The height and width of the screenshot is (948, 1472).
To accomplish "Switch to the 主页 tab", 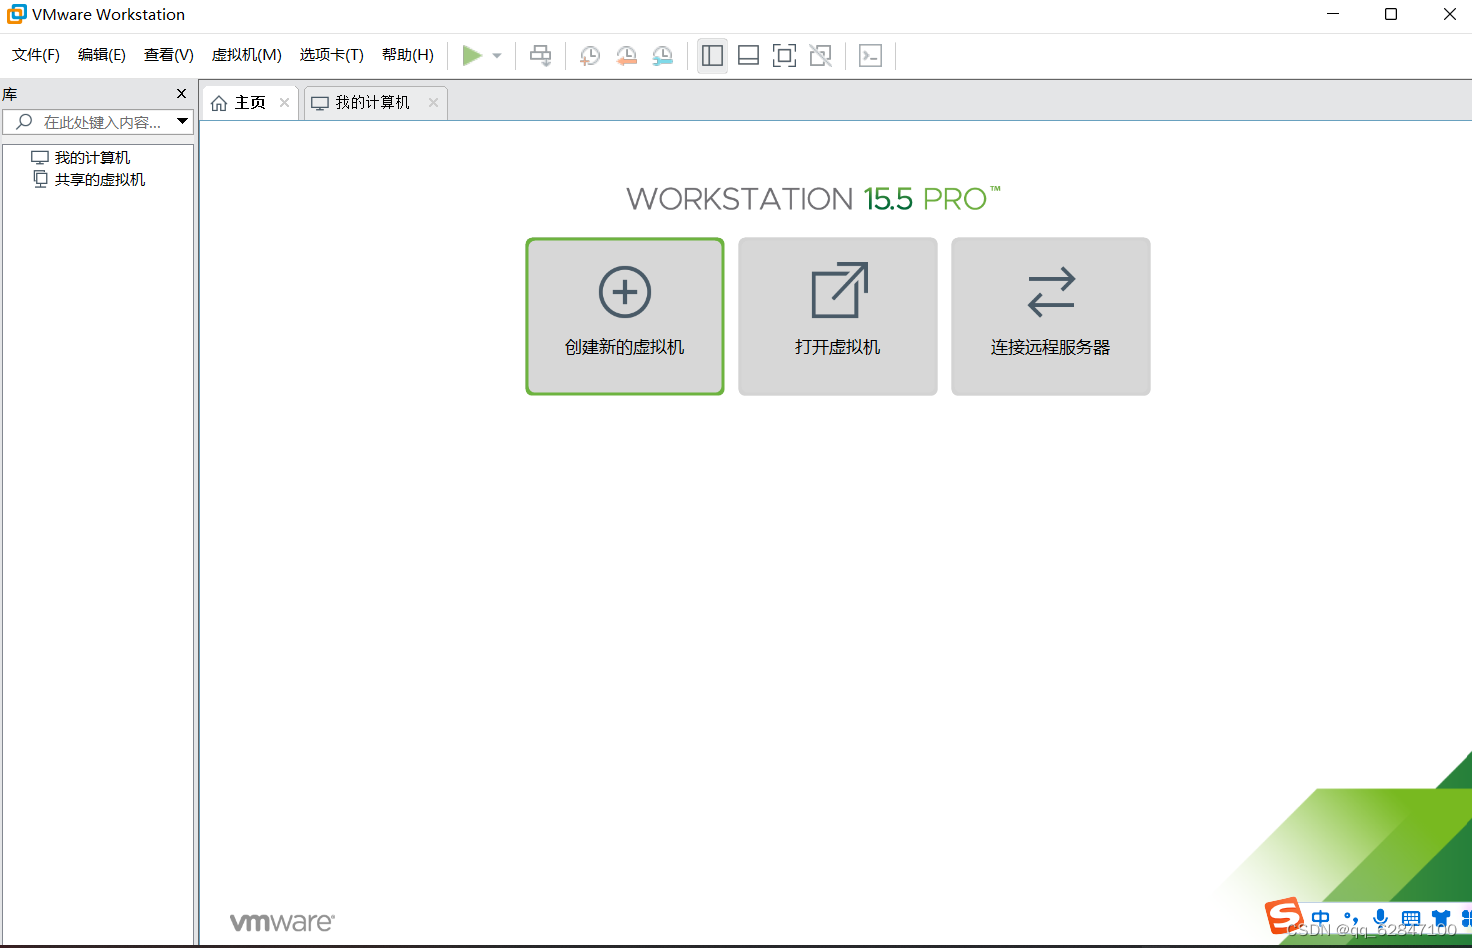I will (250, 103).
